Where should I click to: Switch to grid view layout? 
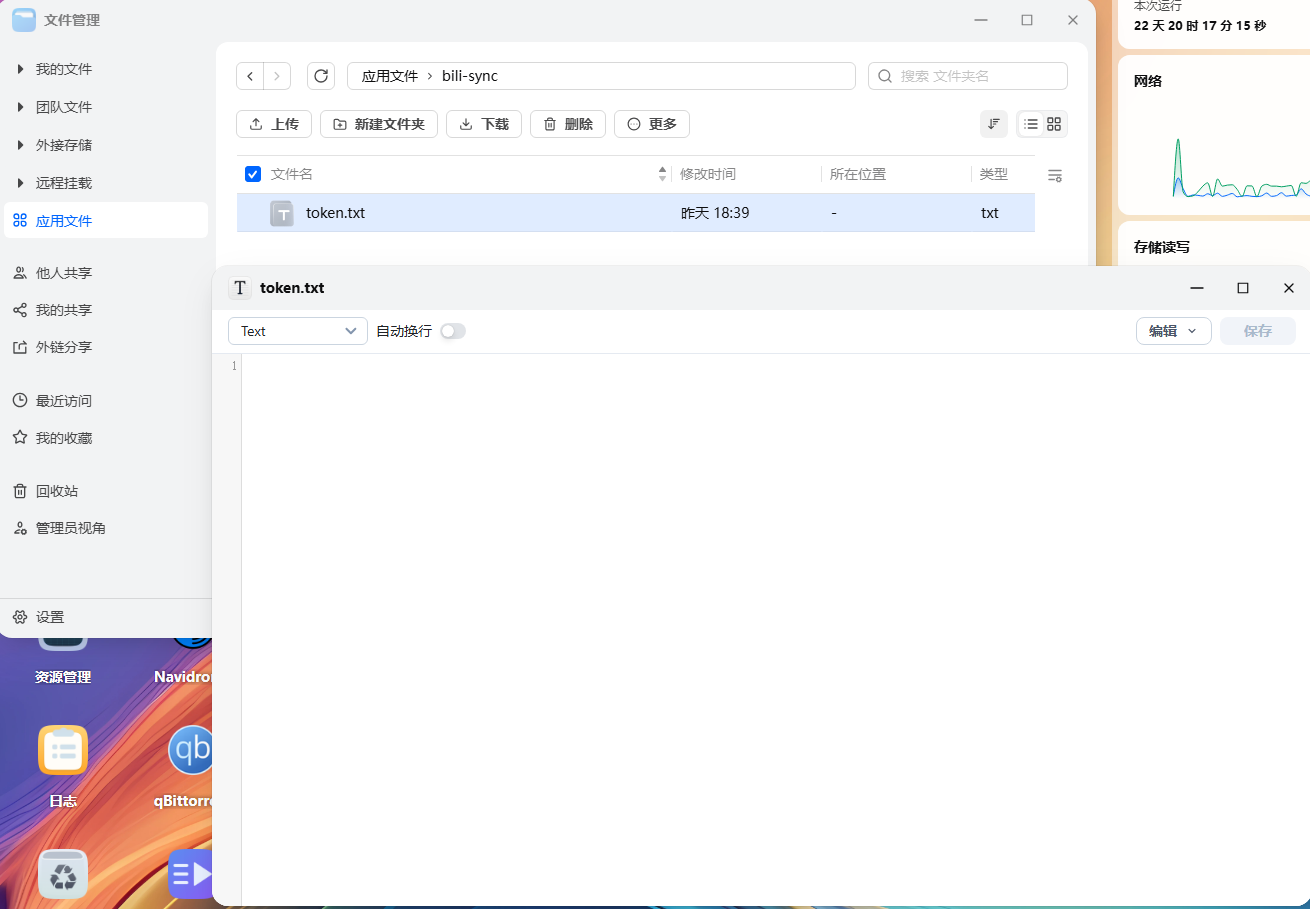1054,124
